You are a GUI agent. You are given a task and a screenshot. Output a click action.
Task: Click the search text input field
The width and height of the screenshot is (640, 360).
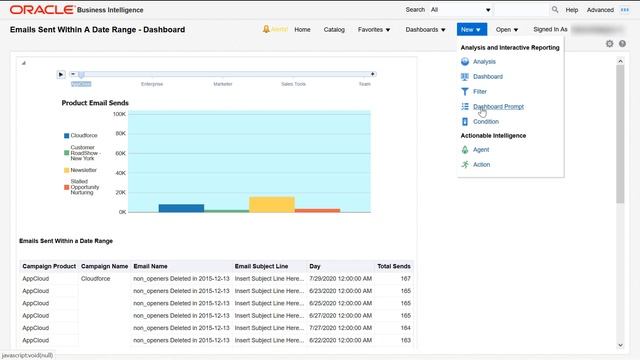coord(521,10)
